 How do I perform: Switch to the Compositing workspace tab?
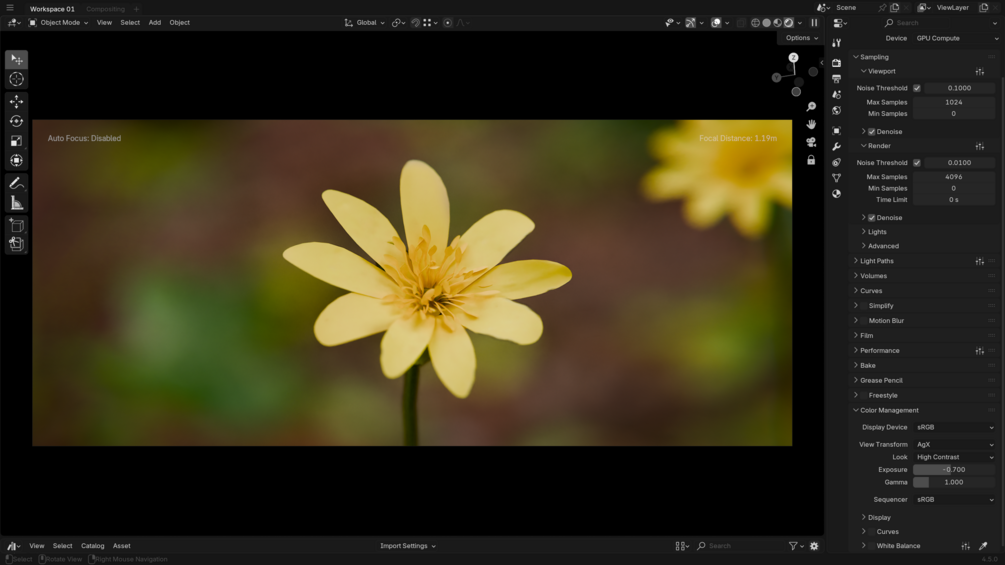(106, 9)
